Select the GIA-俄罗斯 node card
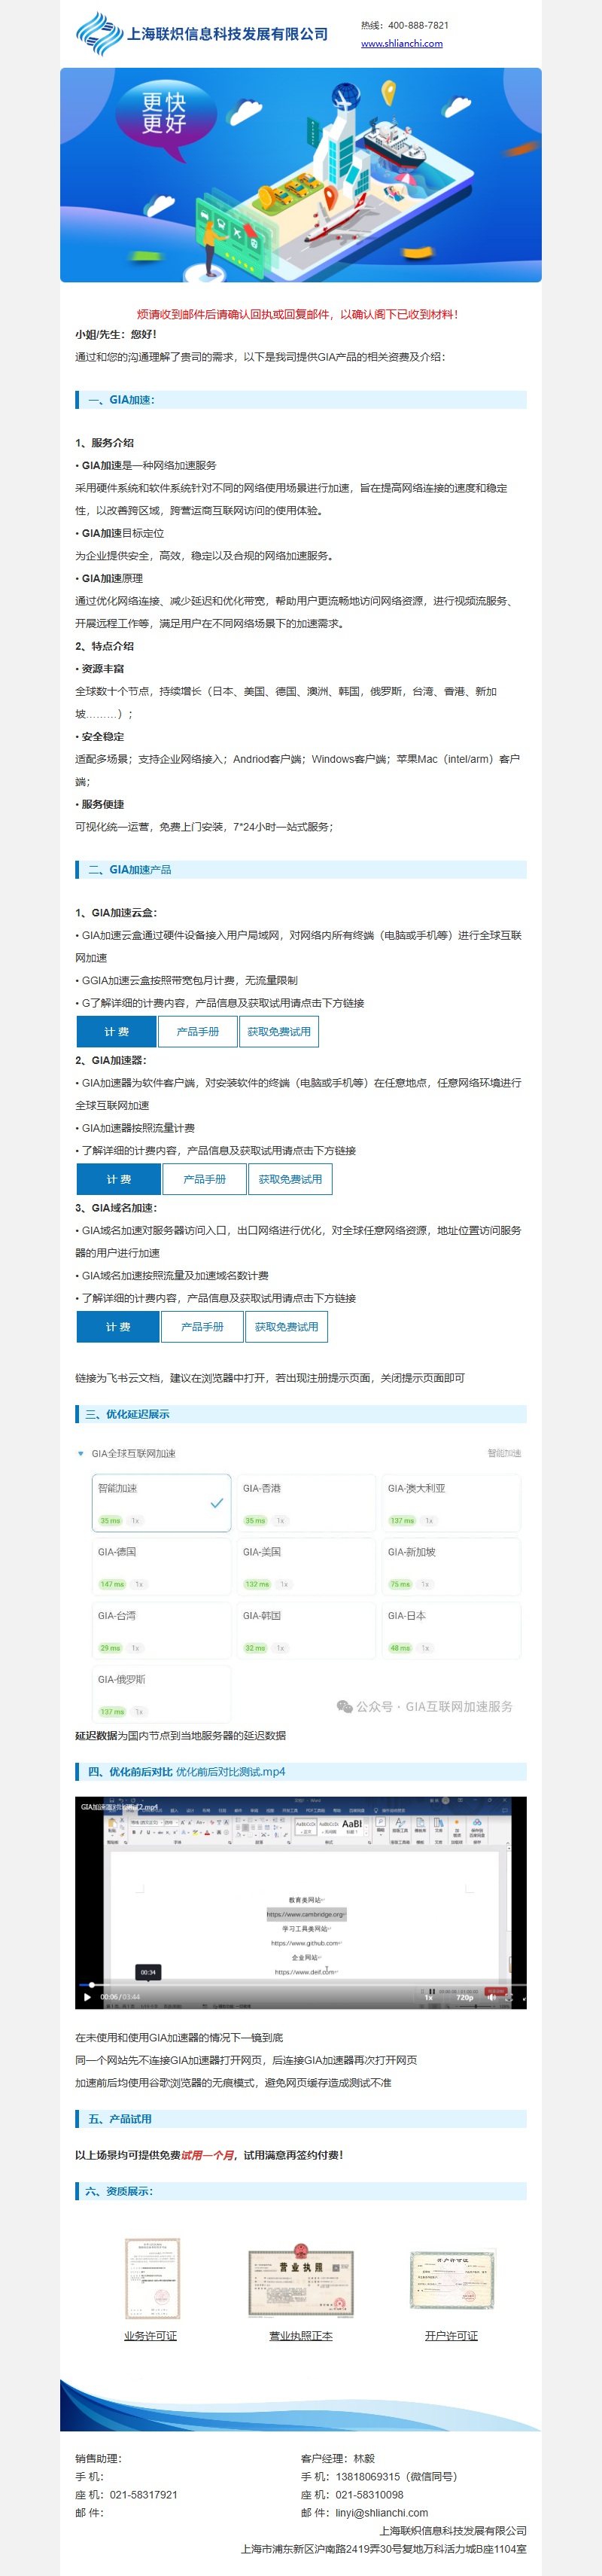602x2576 pixels. [161, 1695]
